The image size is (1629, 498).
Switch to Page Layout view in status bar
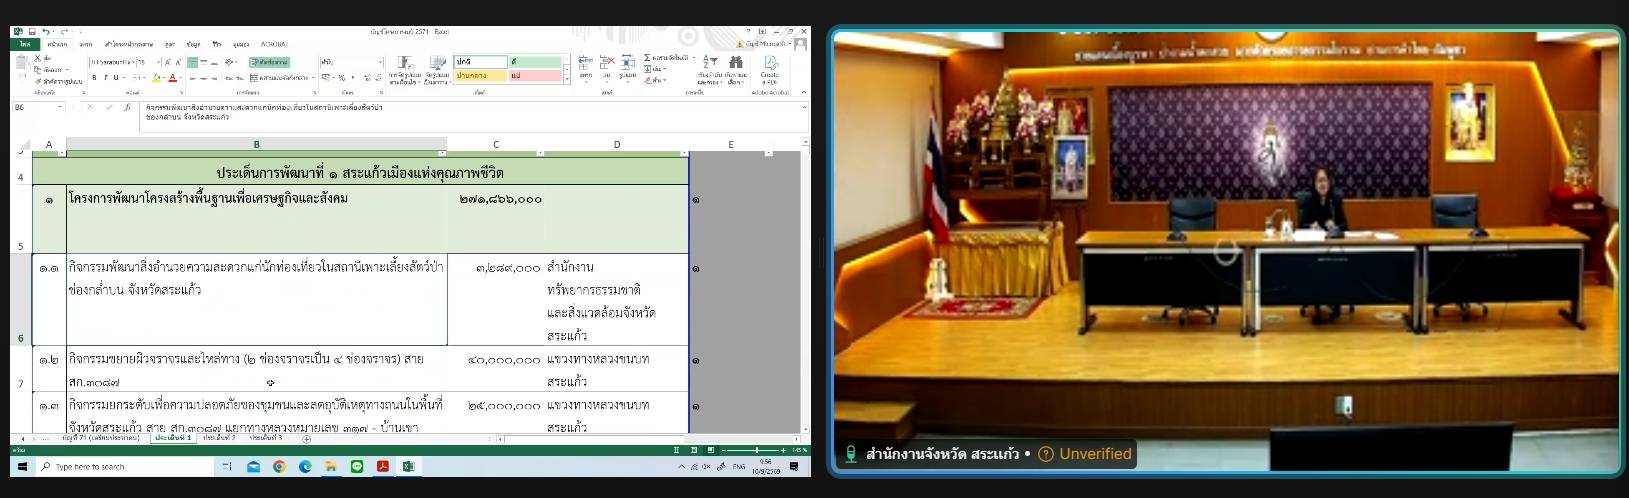click(693, 450)
